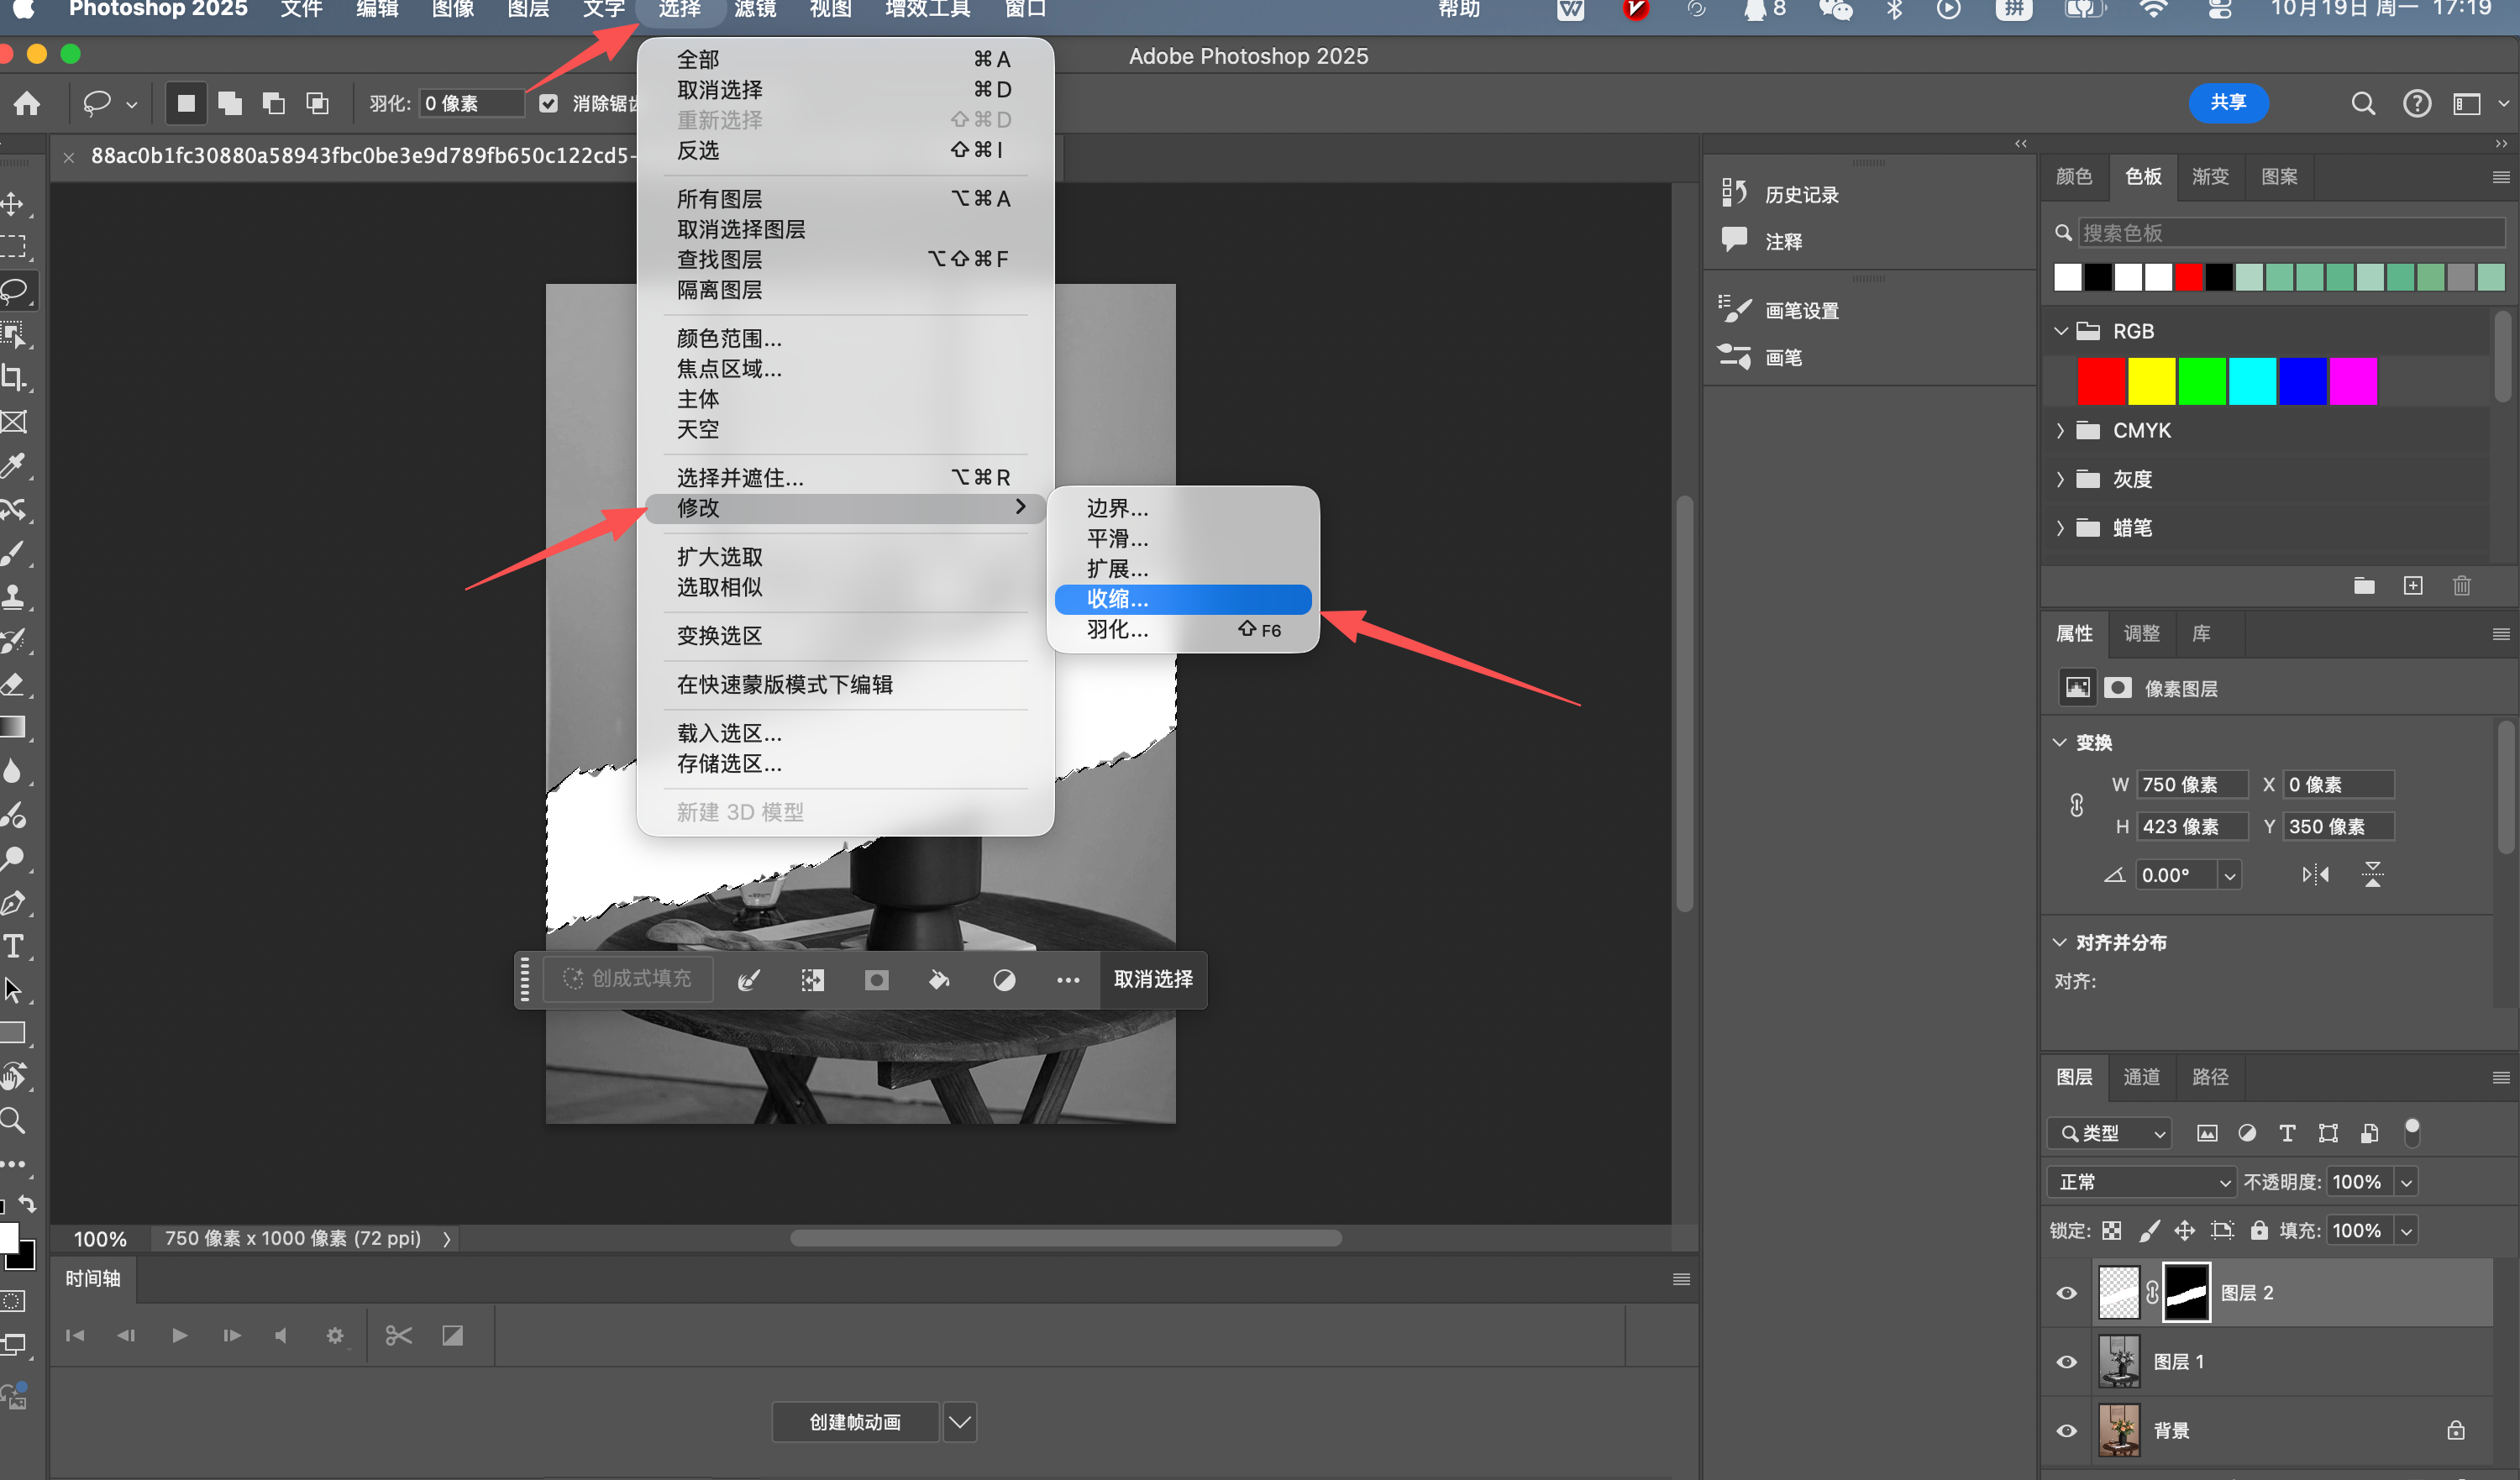Delete swatch using the trash icon
The image size is (2520, 1480).
tap(2462, 586)
